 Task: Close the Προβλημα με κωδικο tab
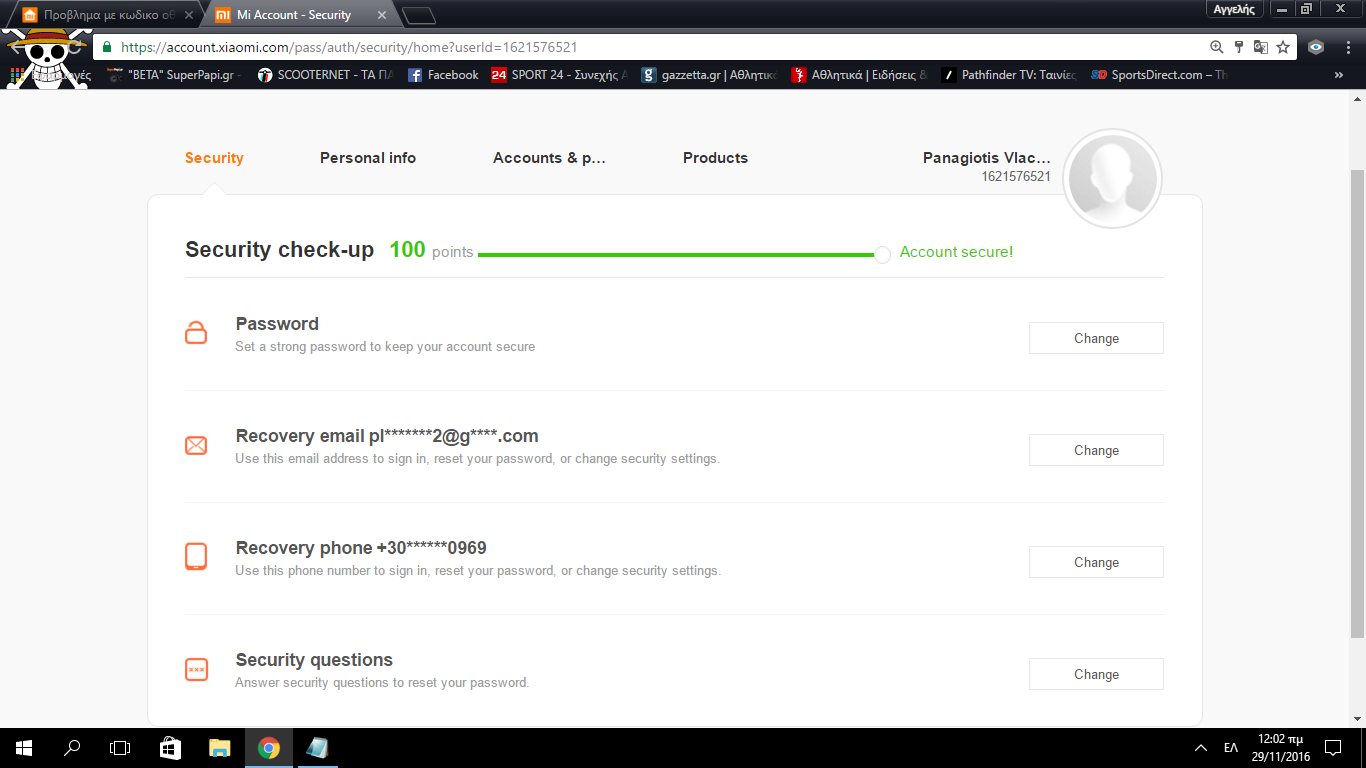pyautogui.click(x=187, y=15)
